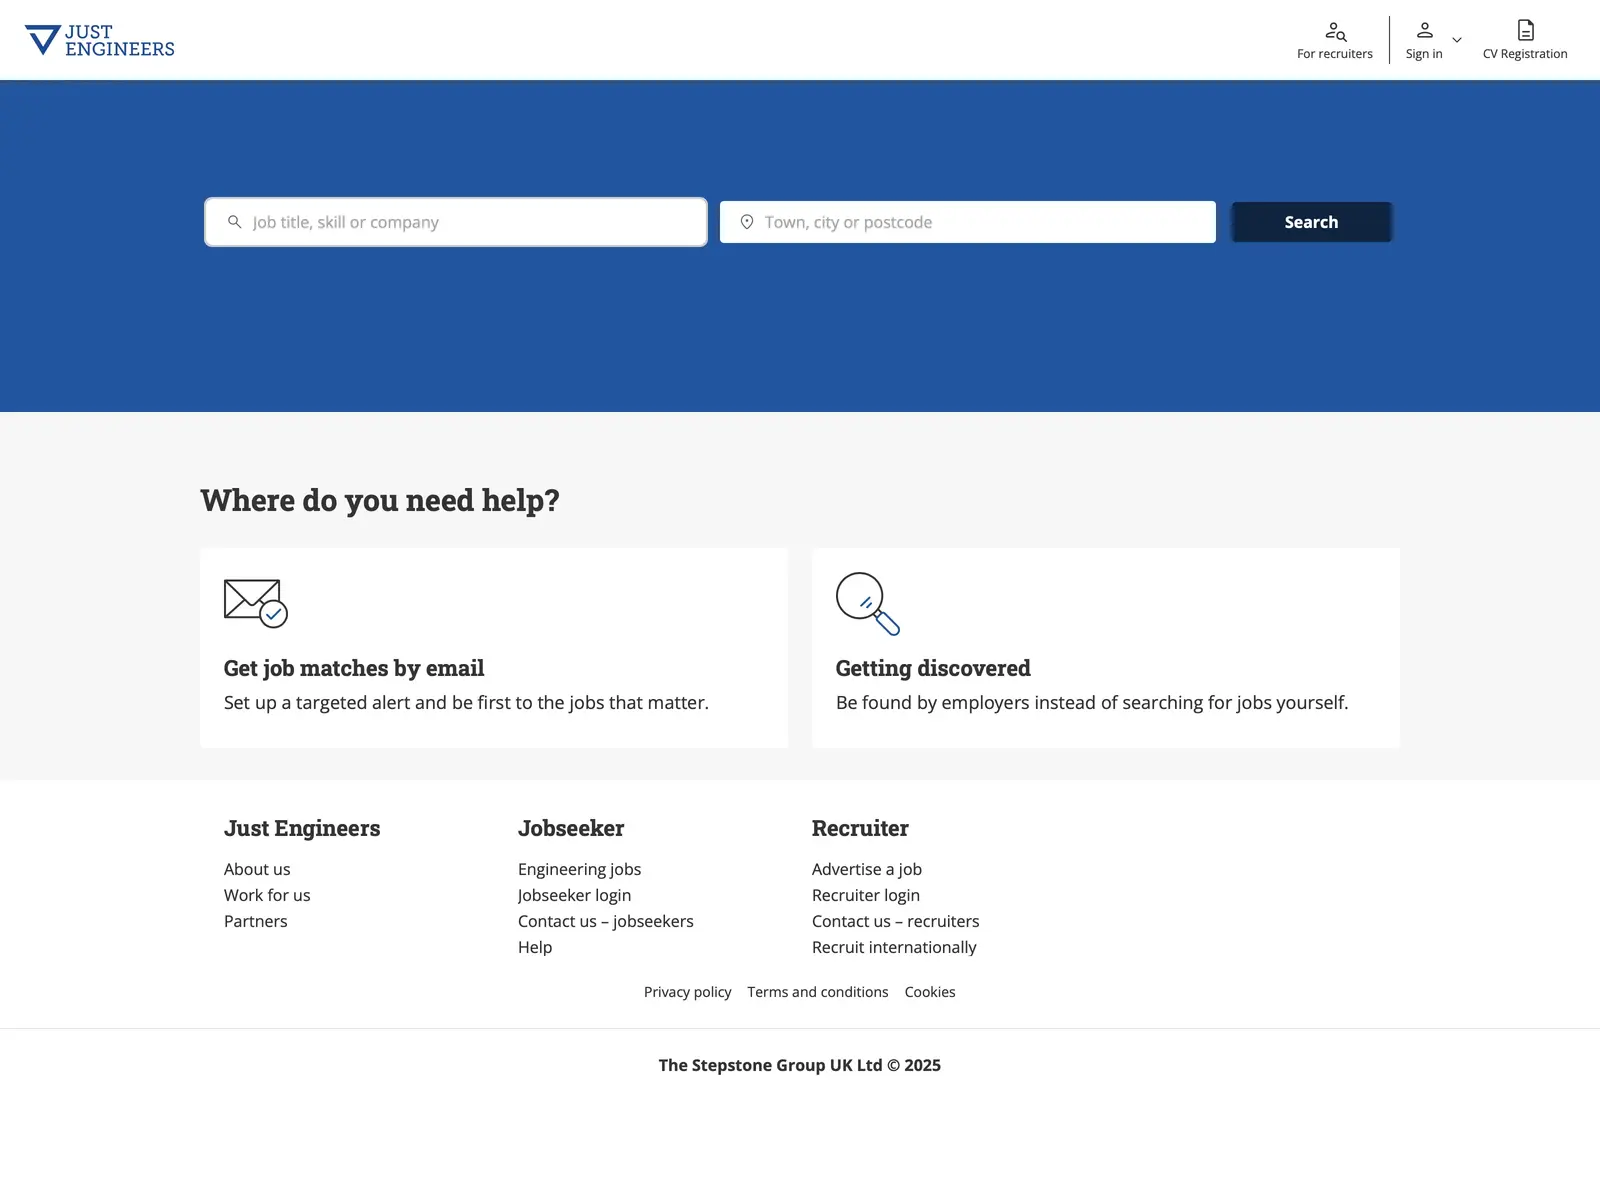
Task: Click the Just Engineers logo
Action: pos(99,40)
